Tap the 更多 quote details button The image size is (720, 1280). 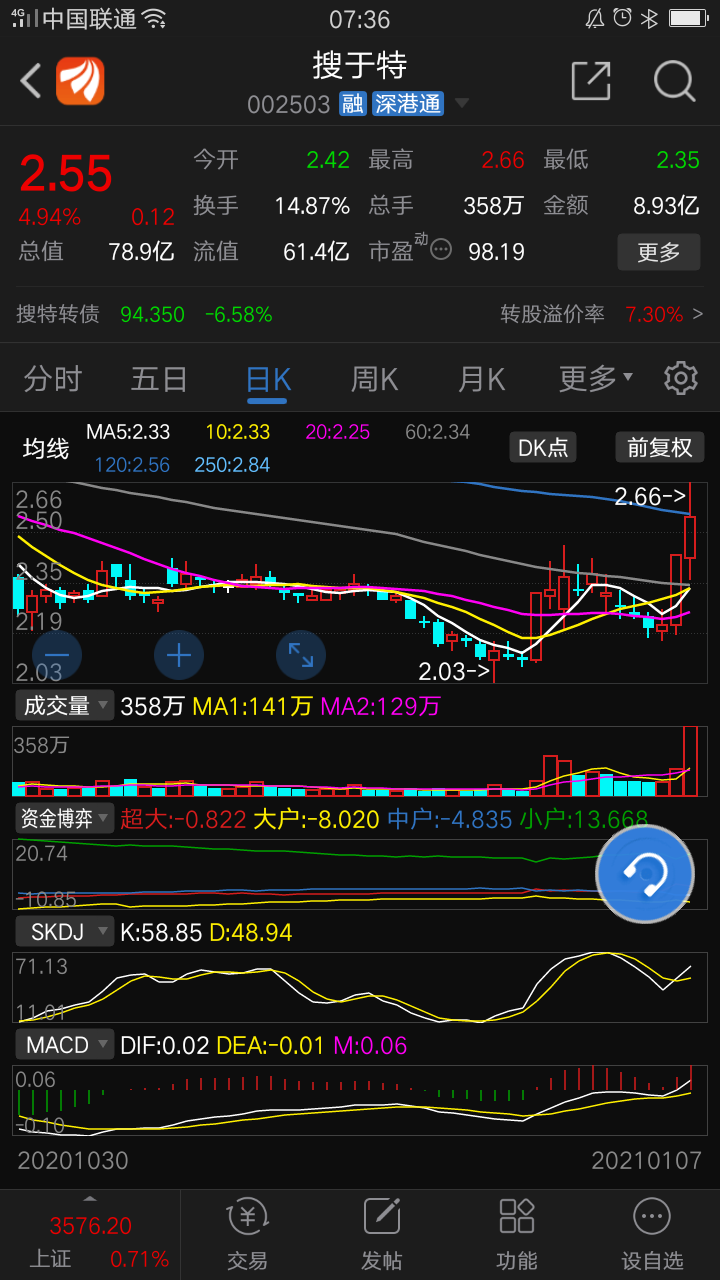[x=659, y=252]
